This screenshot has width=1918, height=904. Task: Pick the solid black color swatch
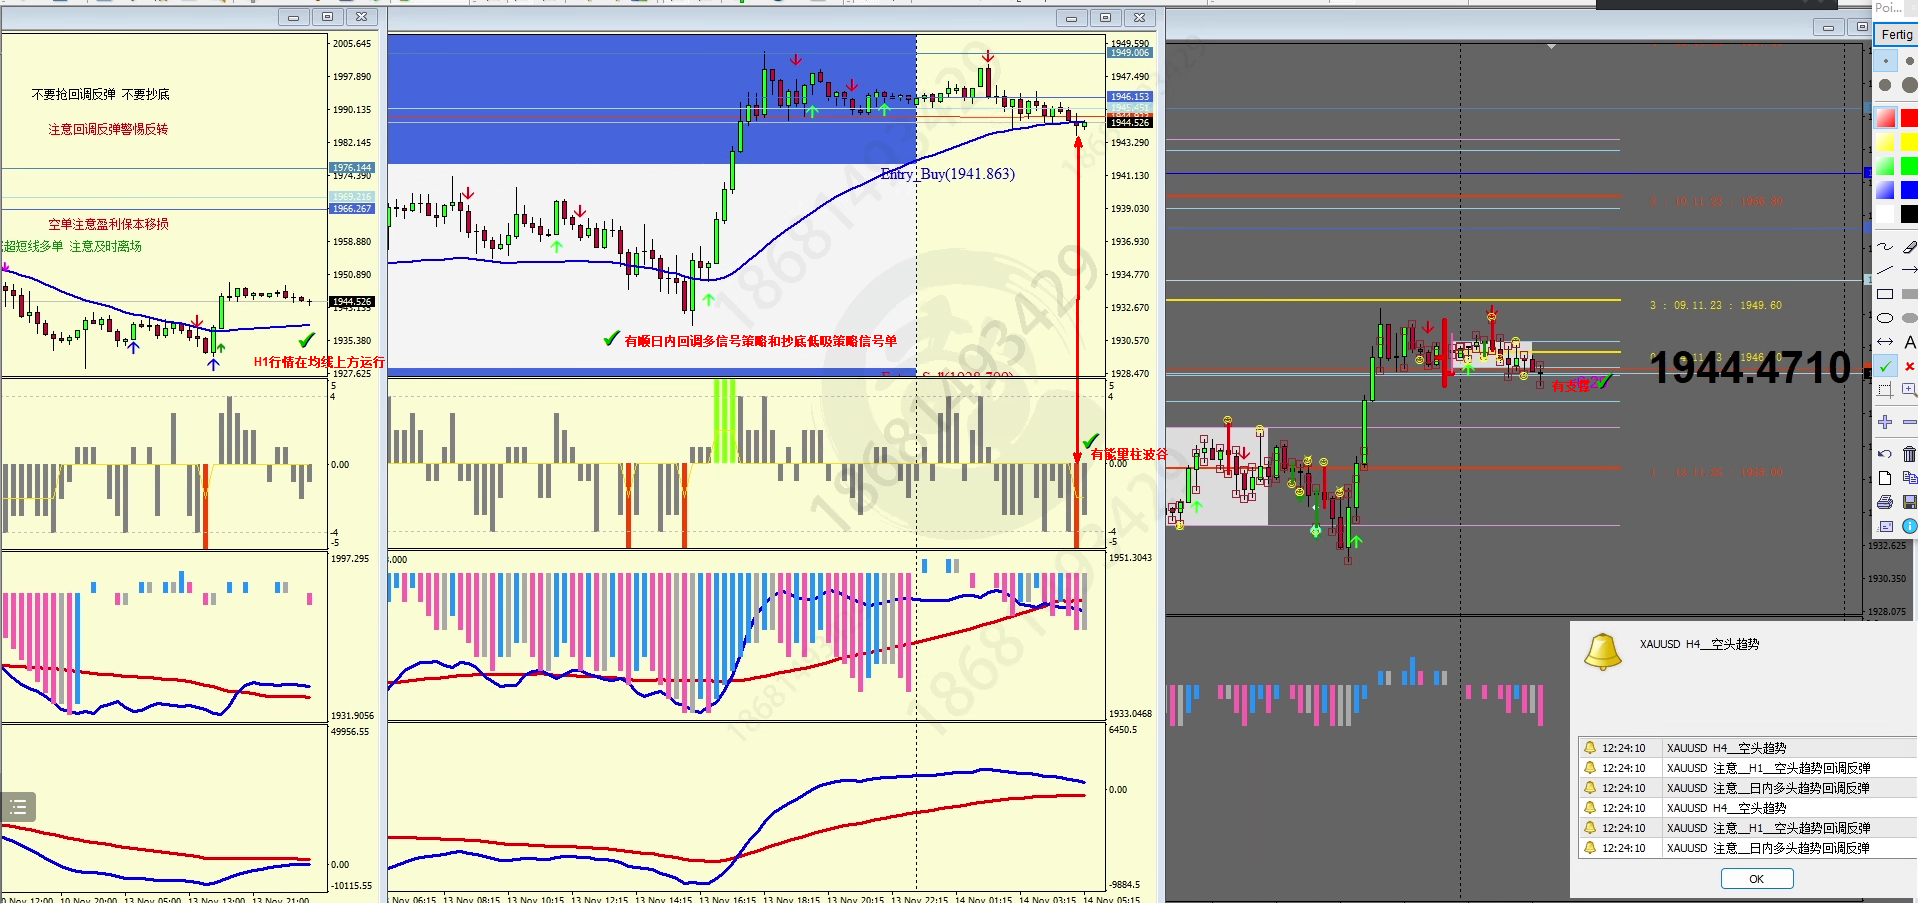click(x=1909, y=214)
